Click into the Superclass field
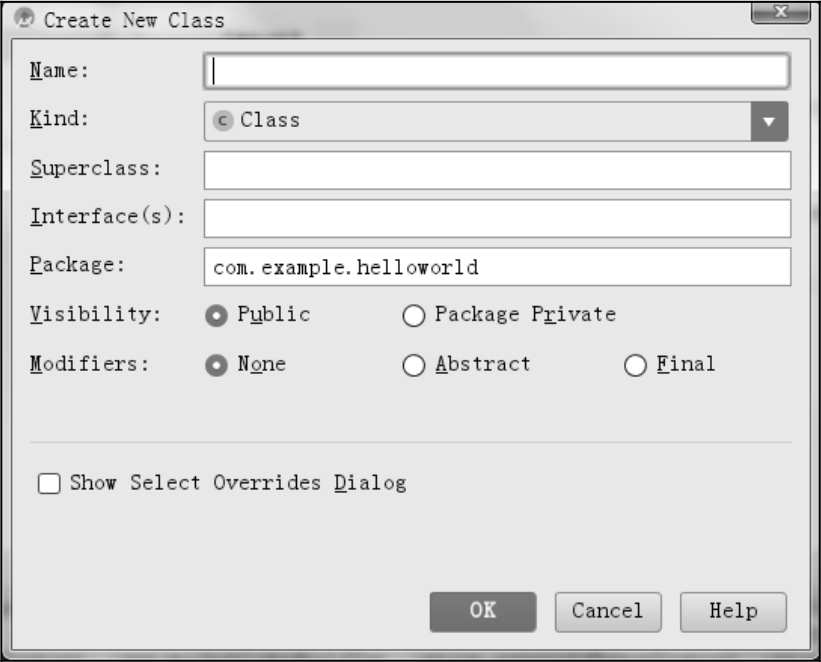This screenshot has height=662, width=821. tap(497, 170)
